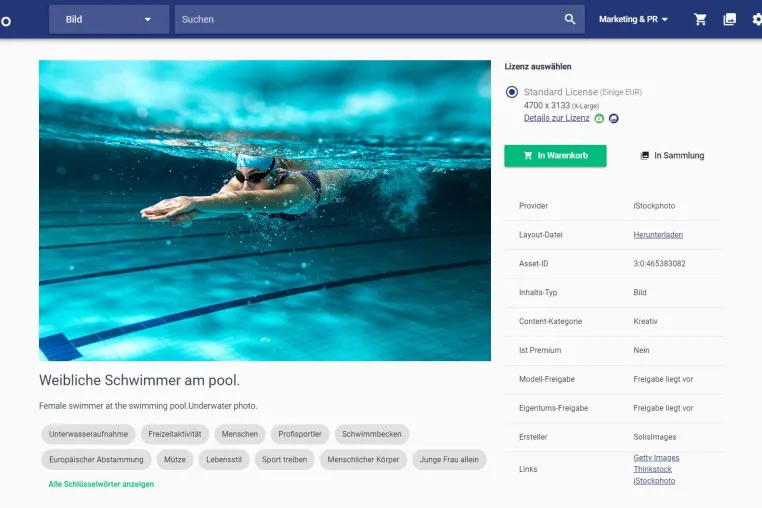Click the 4700 x 3133 size text
The image size is (762, 508).
pos(547,105)
